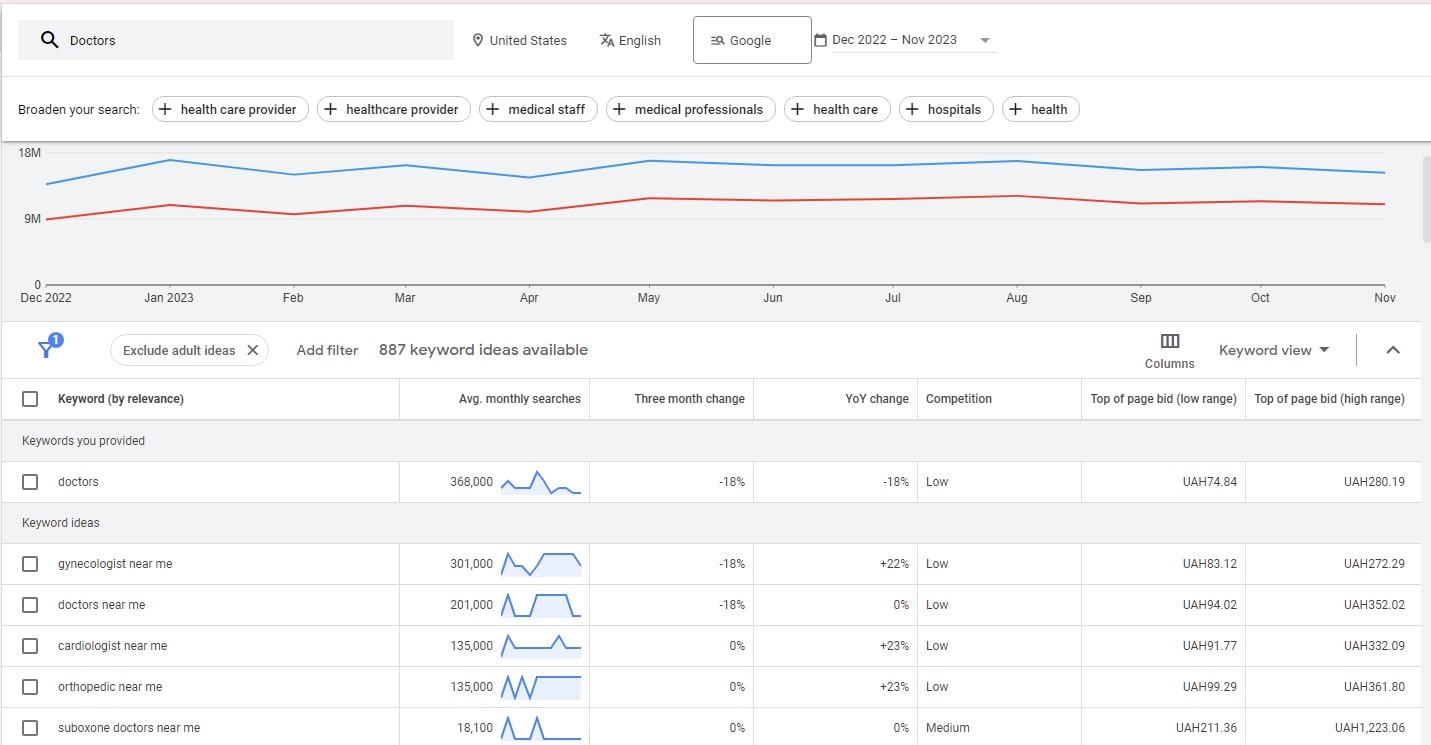Viewport: 1431px width, 745px height.
Task: Click the +22% YoY change value
Action: (x=894, y=564)
